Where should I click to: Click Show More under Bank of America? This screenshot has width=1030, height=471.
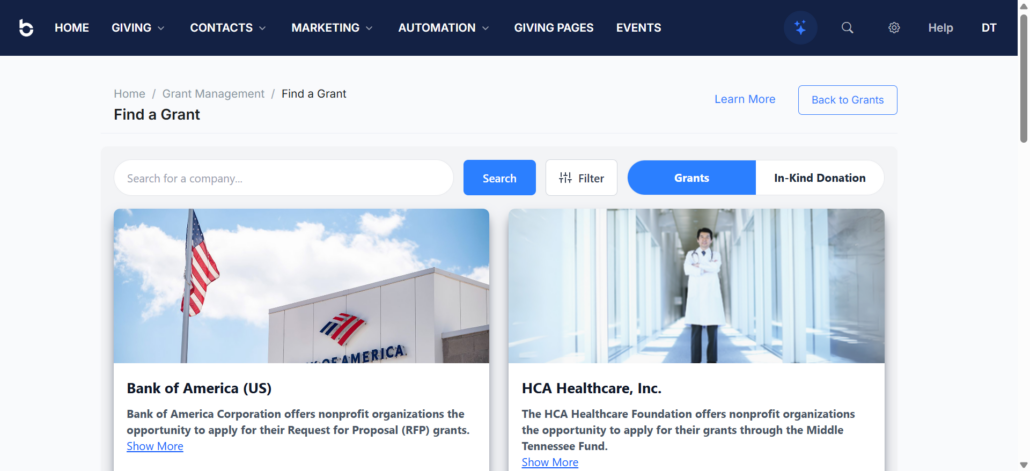[x=155, y=446]
